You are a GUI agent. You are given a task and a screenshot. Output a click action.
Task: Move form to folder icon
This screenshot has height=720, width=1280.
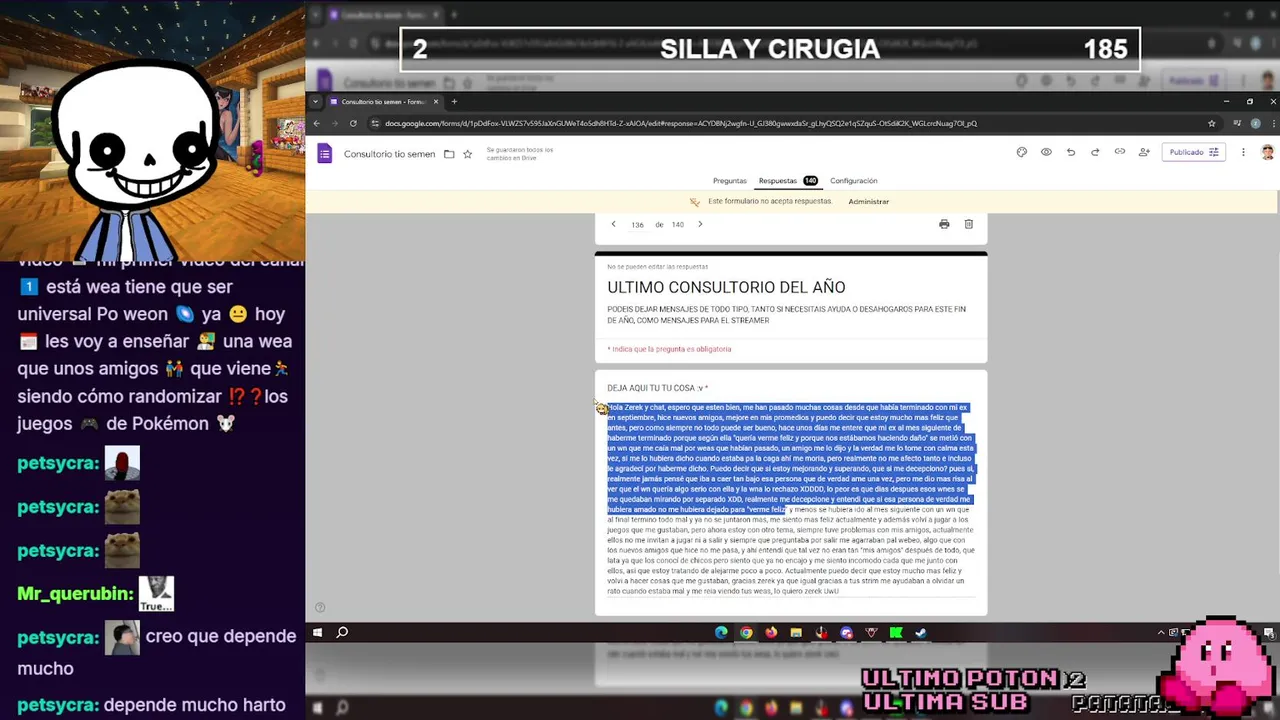click(x=449, y=154)
